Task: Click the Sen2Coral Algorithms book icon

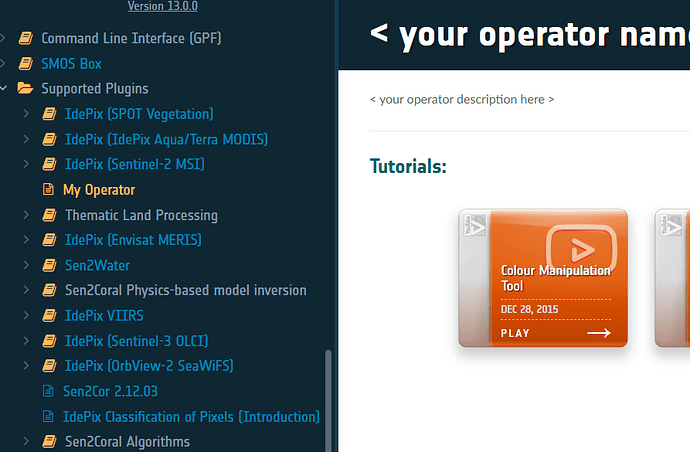Action: coord(49,441)
